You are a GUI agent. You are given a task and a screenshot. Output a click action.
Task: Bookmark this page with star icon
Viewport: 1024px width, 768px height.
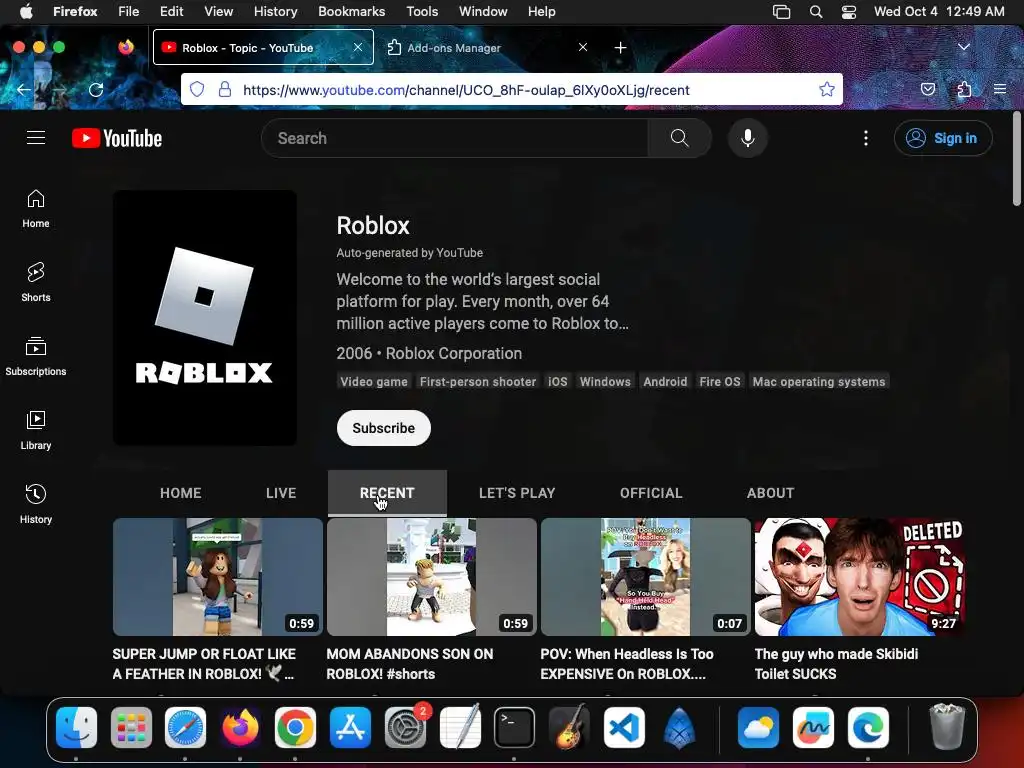coord(827,89)
